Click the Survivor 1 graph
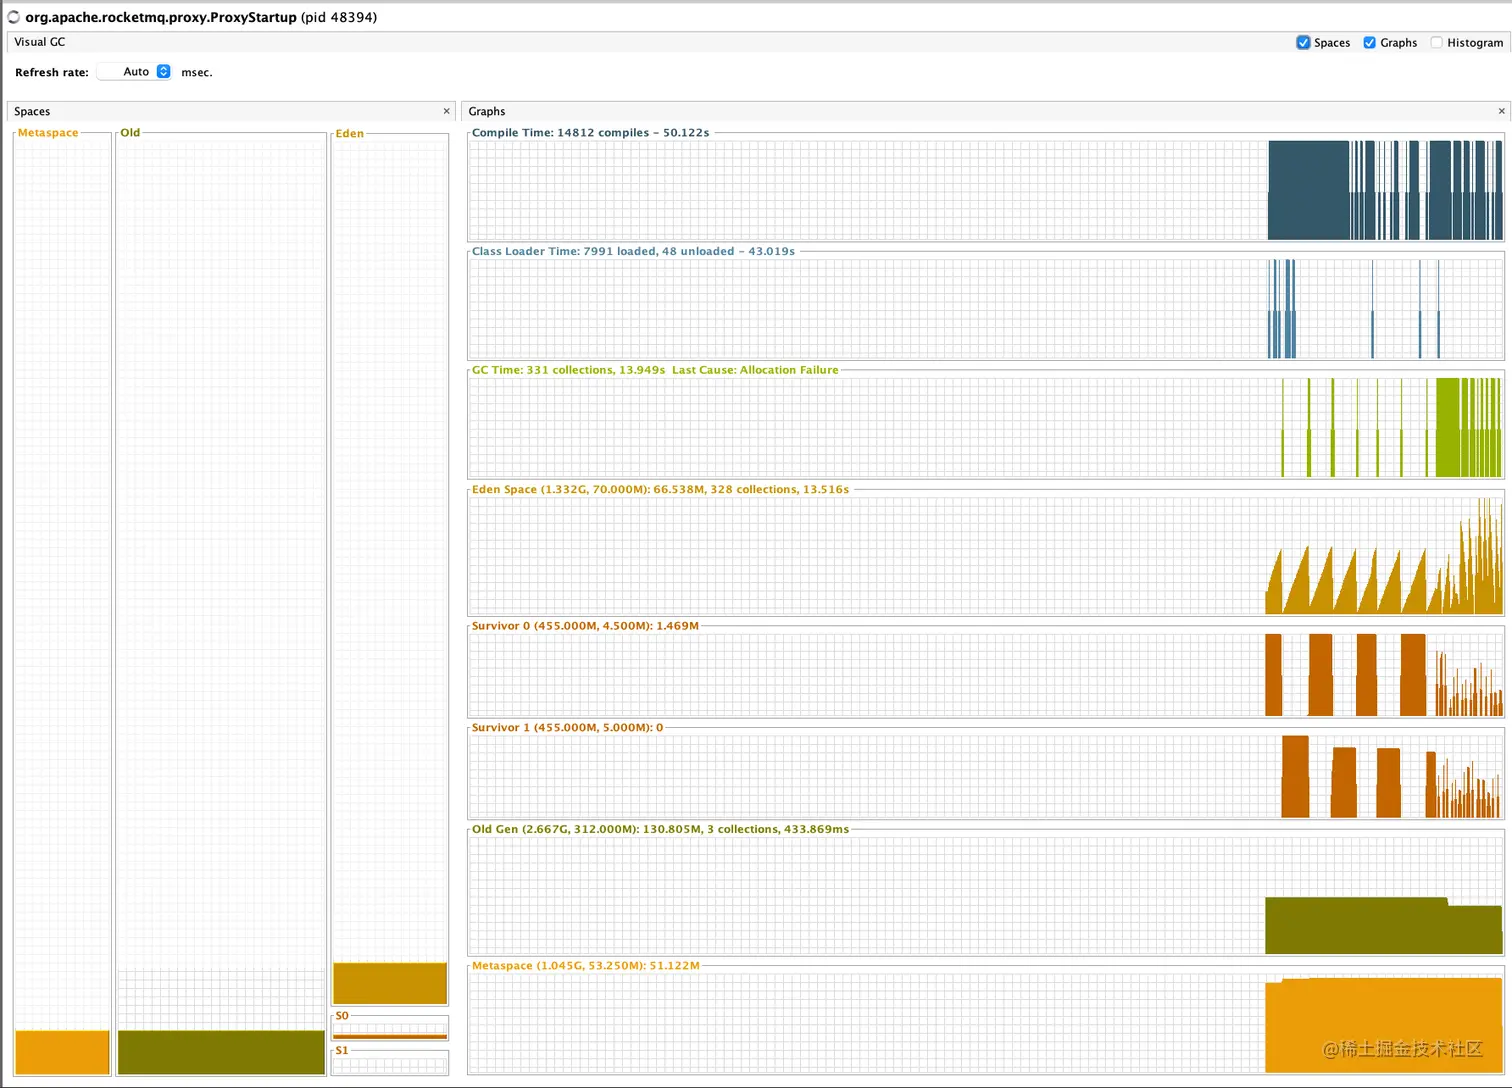This screenshot has height=1088, width=1512. click(986, 777)
